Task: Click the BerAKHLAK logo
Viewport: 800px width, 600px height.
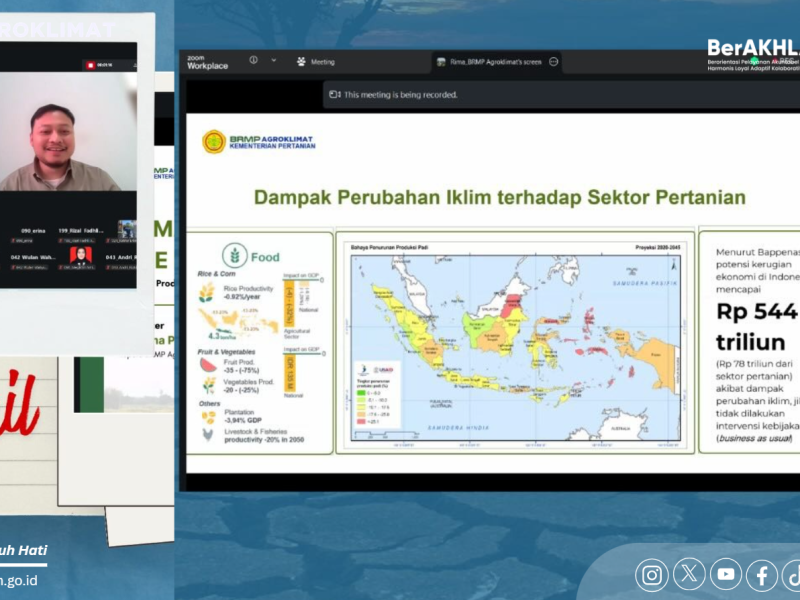Action: pyautogui.click(x=753, y=55)
